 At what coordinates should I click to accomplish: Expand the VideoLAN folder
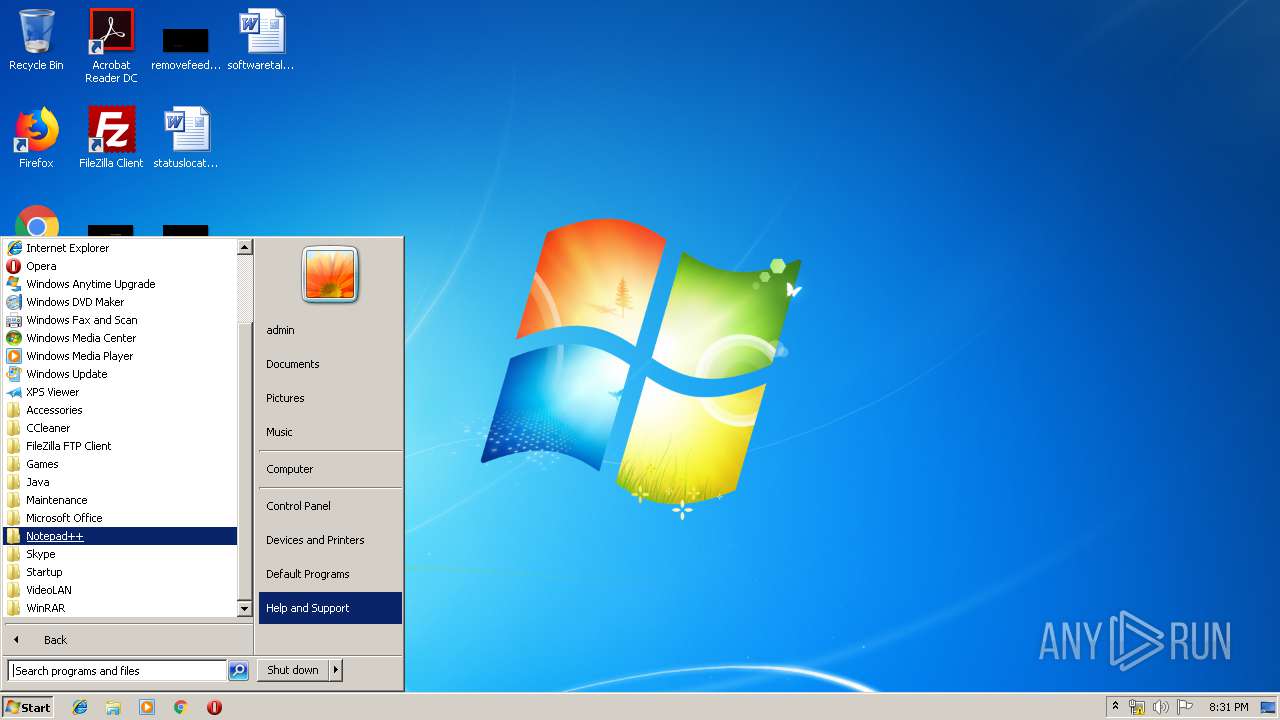(x=120, y=590)
